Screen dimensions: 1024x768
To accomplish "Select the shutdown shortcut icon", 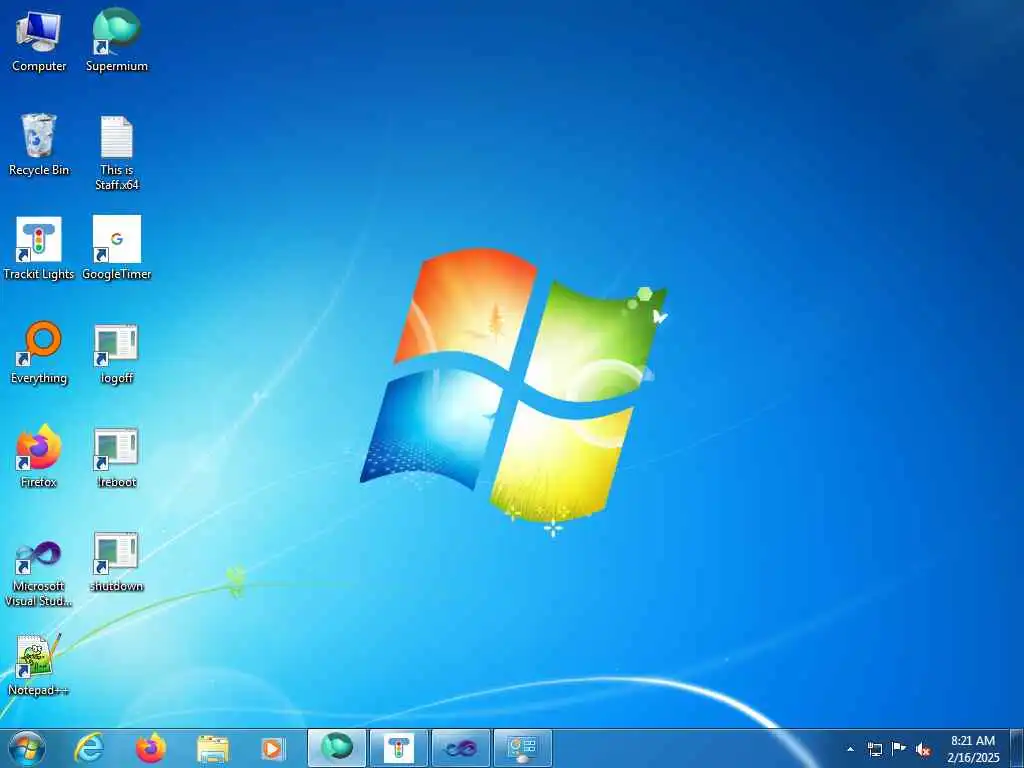I will coord(116,561).
